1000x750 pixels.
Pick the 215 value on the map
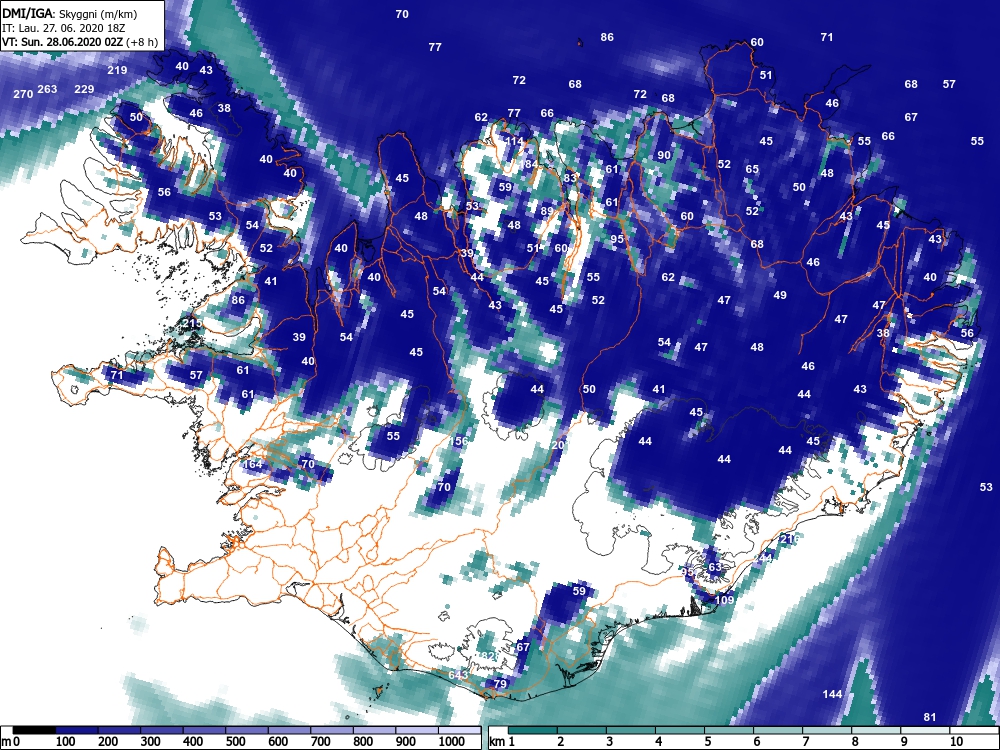pos(191,323)
